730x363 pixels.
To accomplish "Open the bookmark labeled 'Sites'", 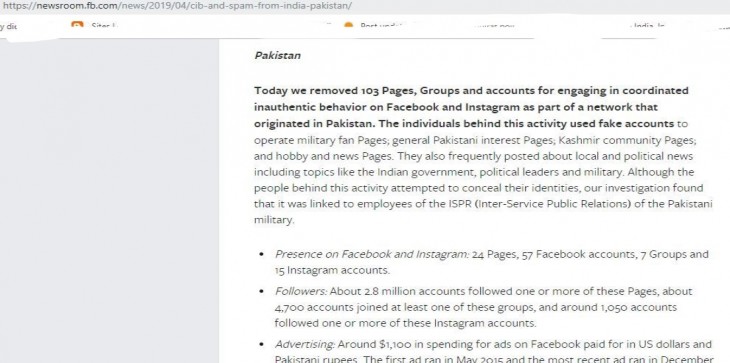I will point(101,26).
